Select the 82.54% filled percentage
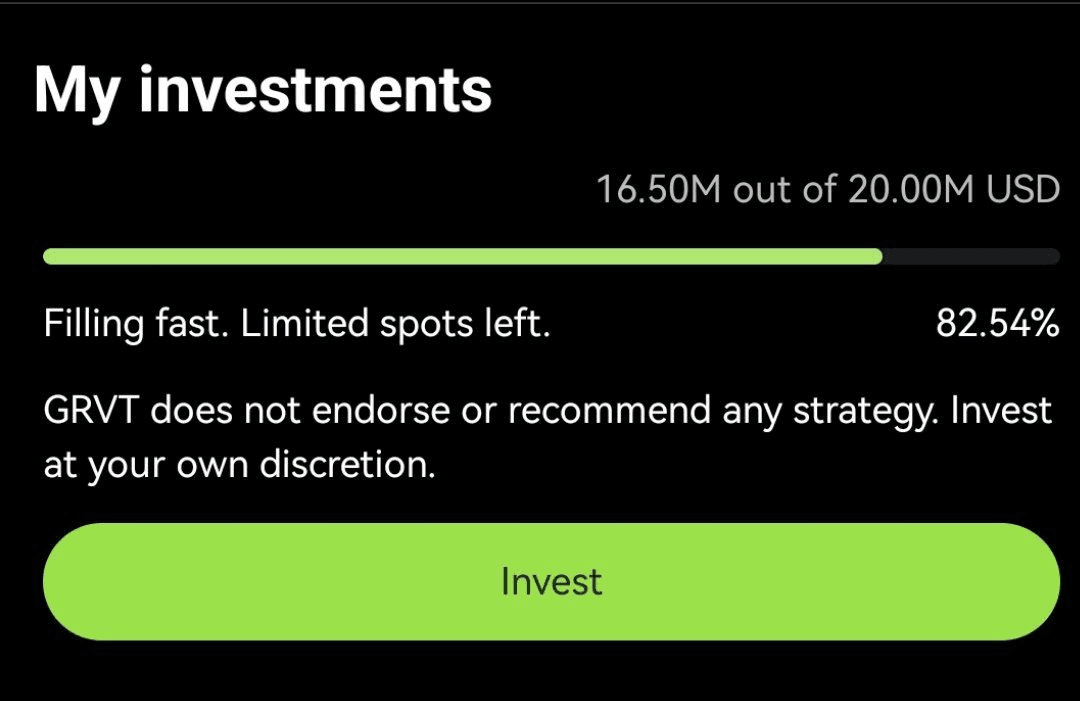 click(997, 324)
